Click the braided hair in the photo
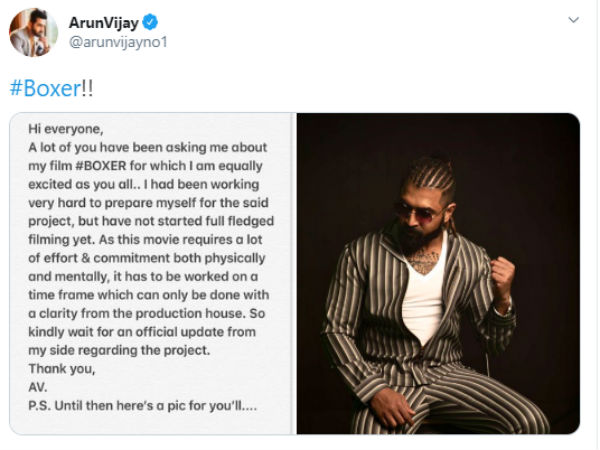Screen dimensions: 600x450 (432, 176)
